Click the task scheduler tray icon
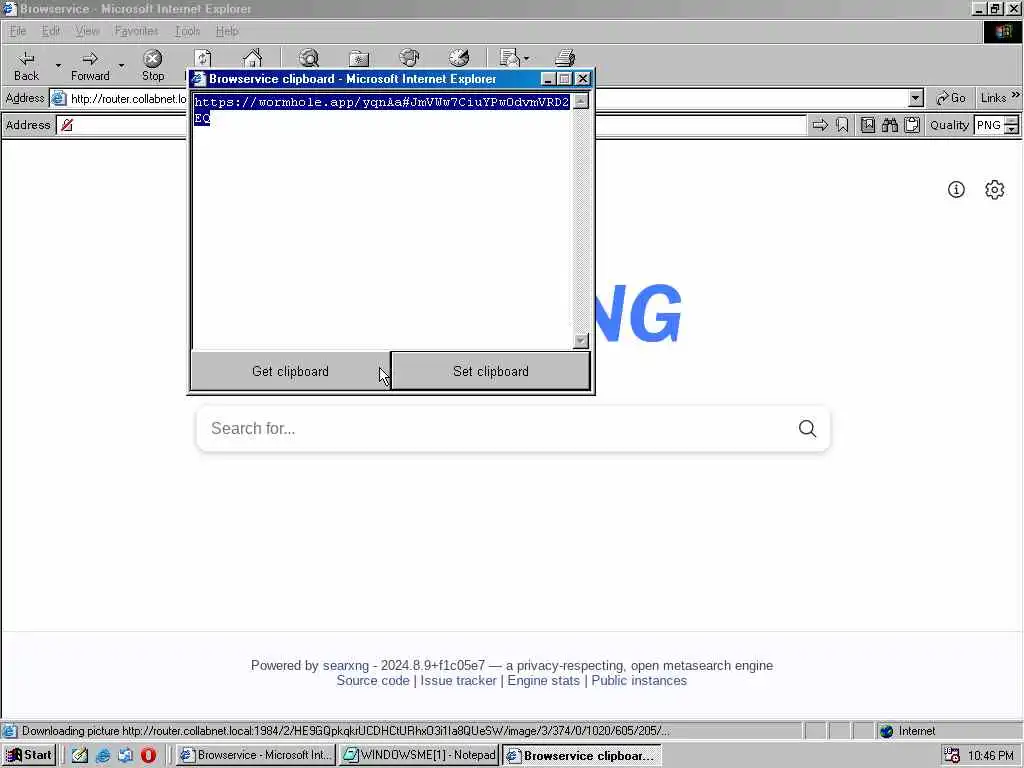The height and width of the screenshot is (768, 1024). pyautogui.click(x=952, y=755)
